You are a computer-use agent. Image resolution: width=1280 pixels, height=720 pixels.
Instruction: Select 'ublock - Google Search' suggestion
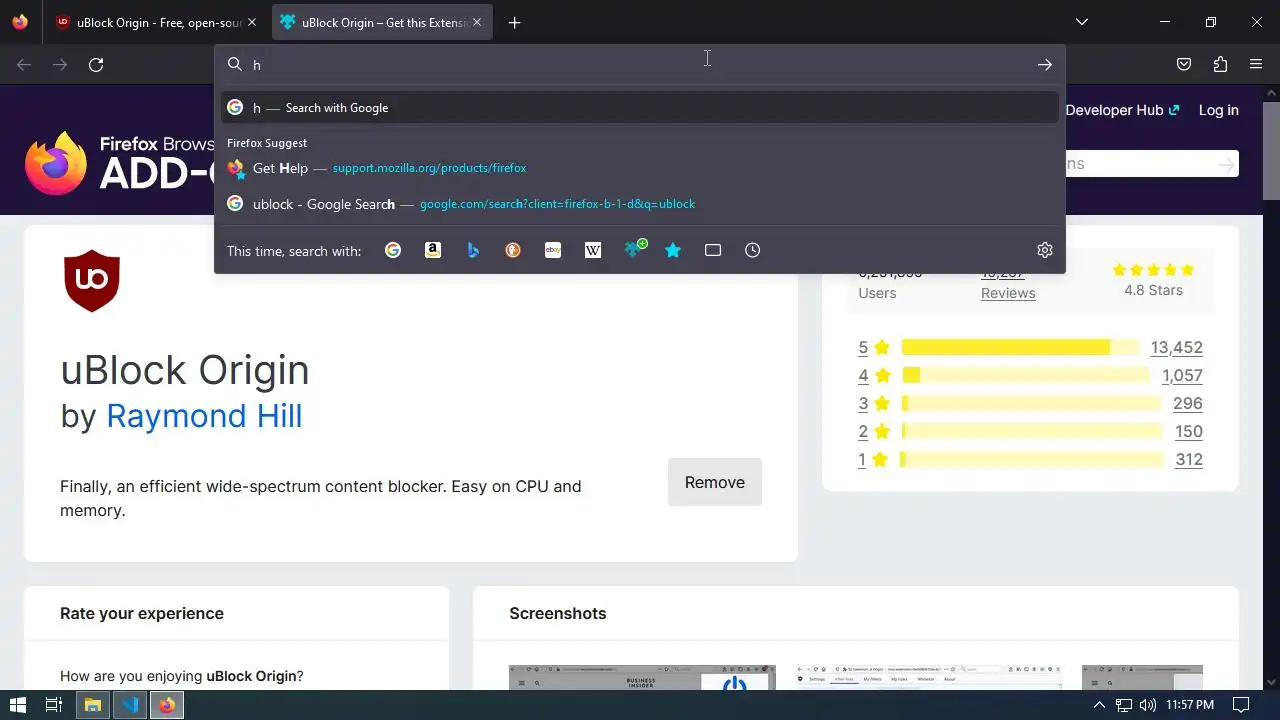click(639, 204)
